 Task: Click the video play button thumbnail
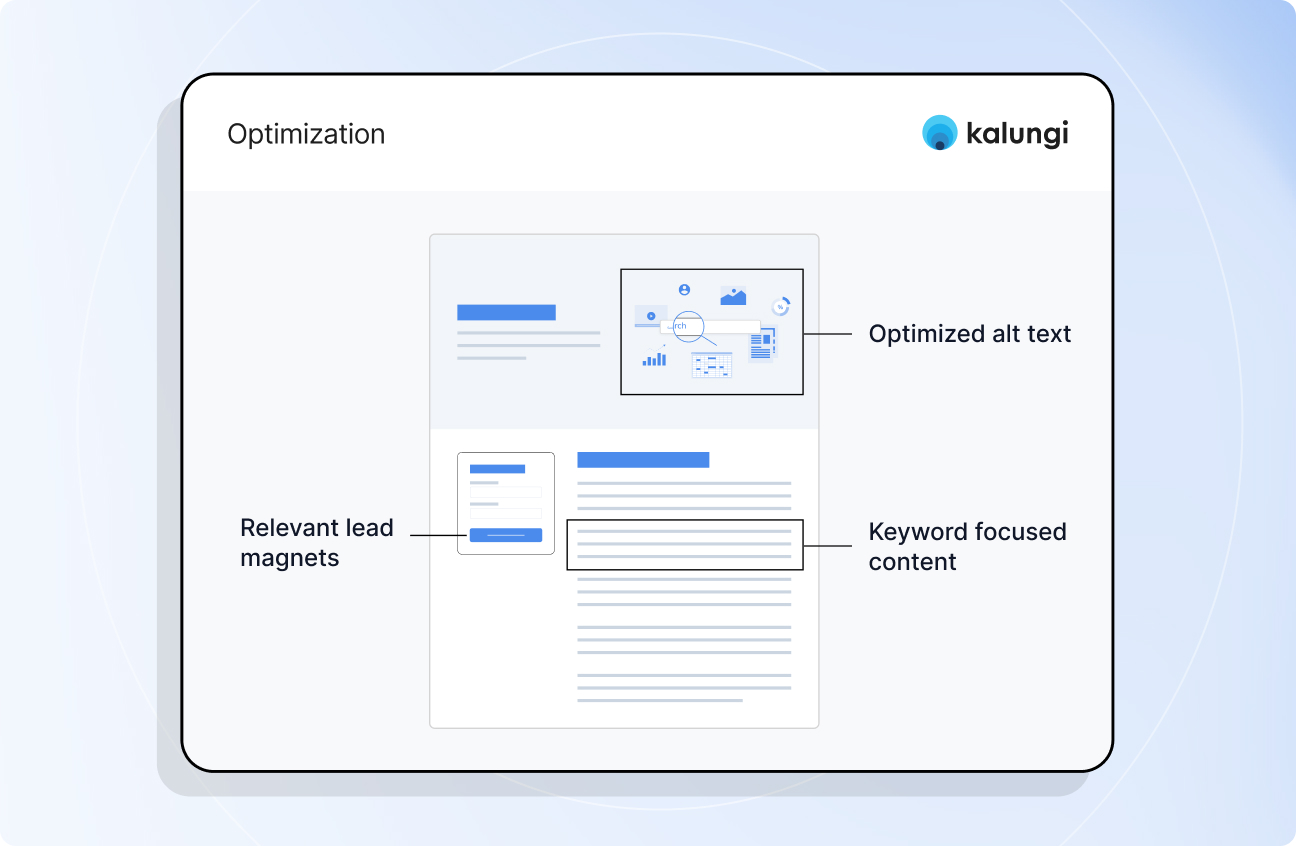[651, 316]
